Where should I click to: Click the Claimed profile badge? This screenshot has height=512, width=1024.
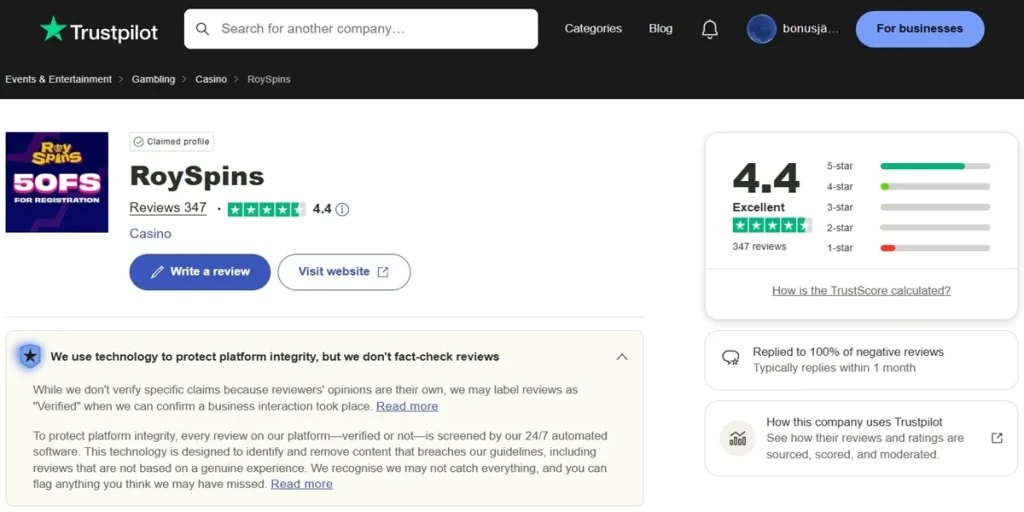coord(172,142)
